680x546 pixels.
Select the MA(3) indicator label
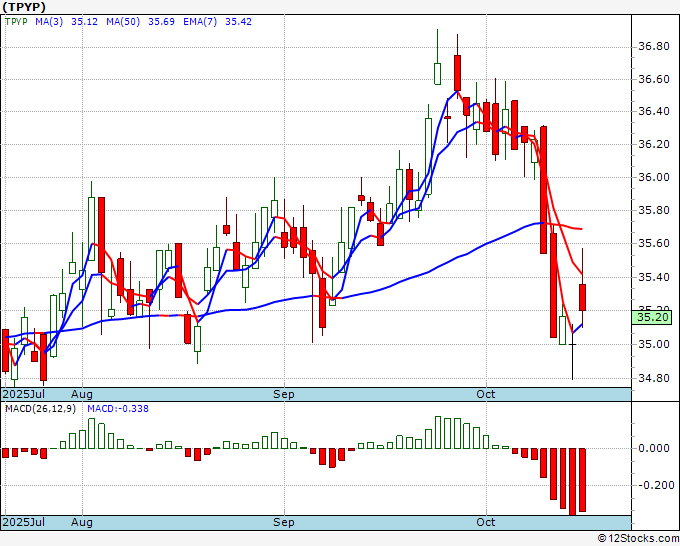[49, 22]
